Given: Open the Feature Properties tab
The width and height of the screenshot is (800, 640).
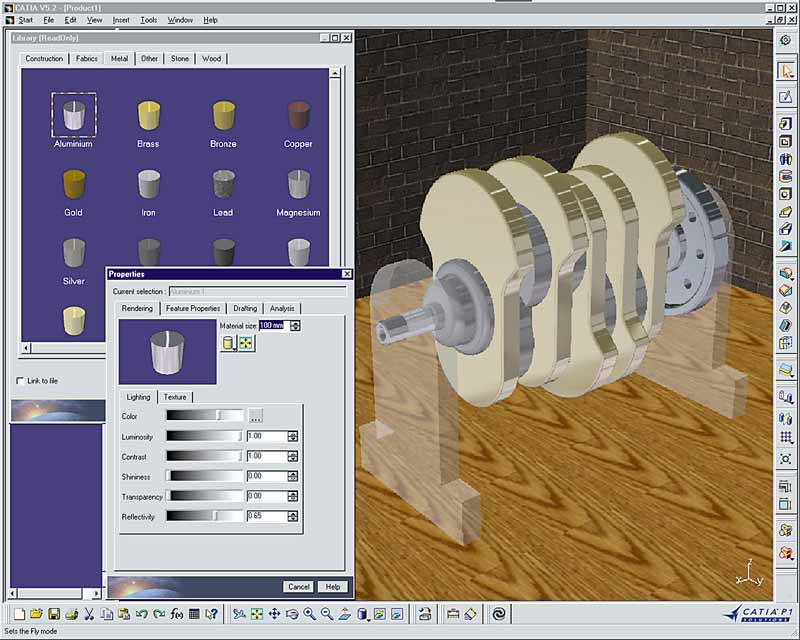Looking at the screenshot, I should (x=193, y=308).
